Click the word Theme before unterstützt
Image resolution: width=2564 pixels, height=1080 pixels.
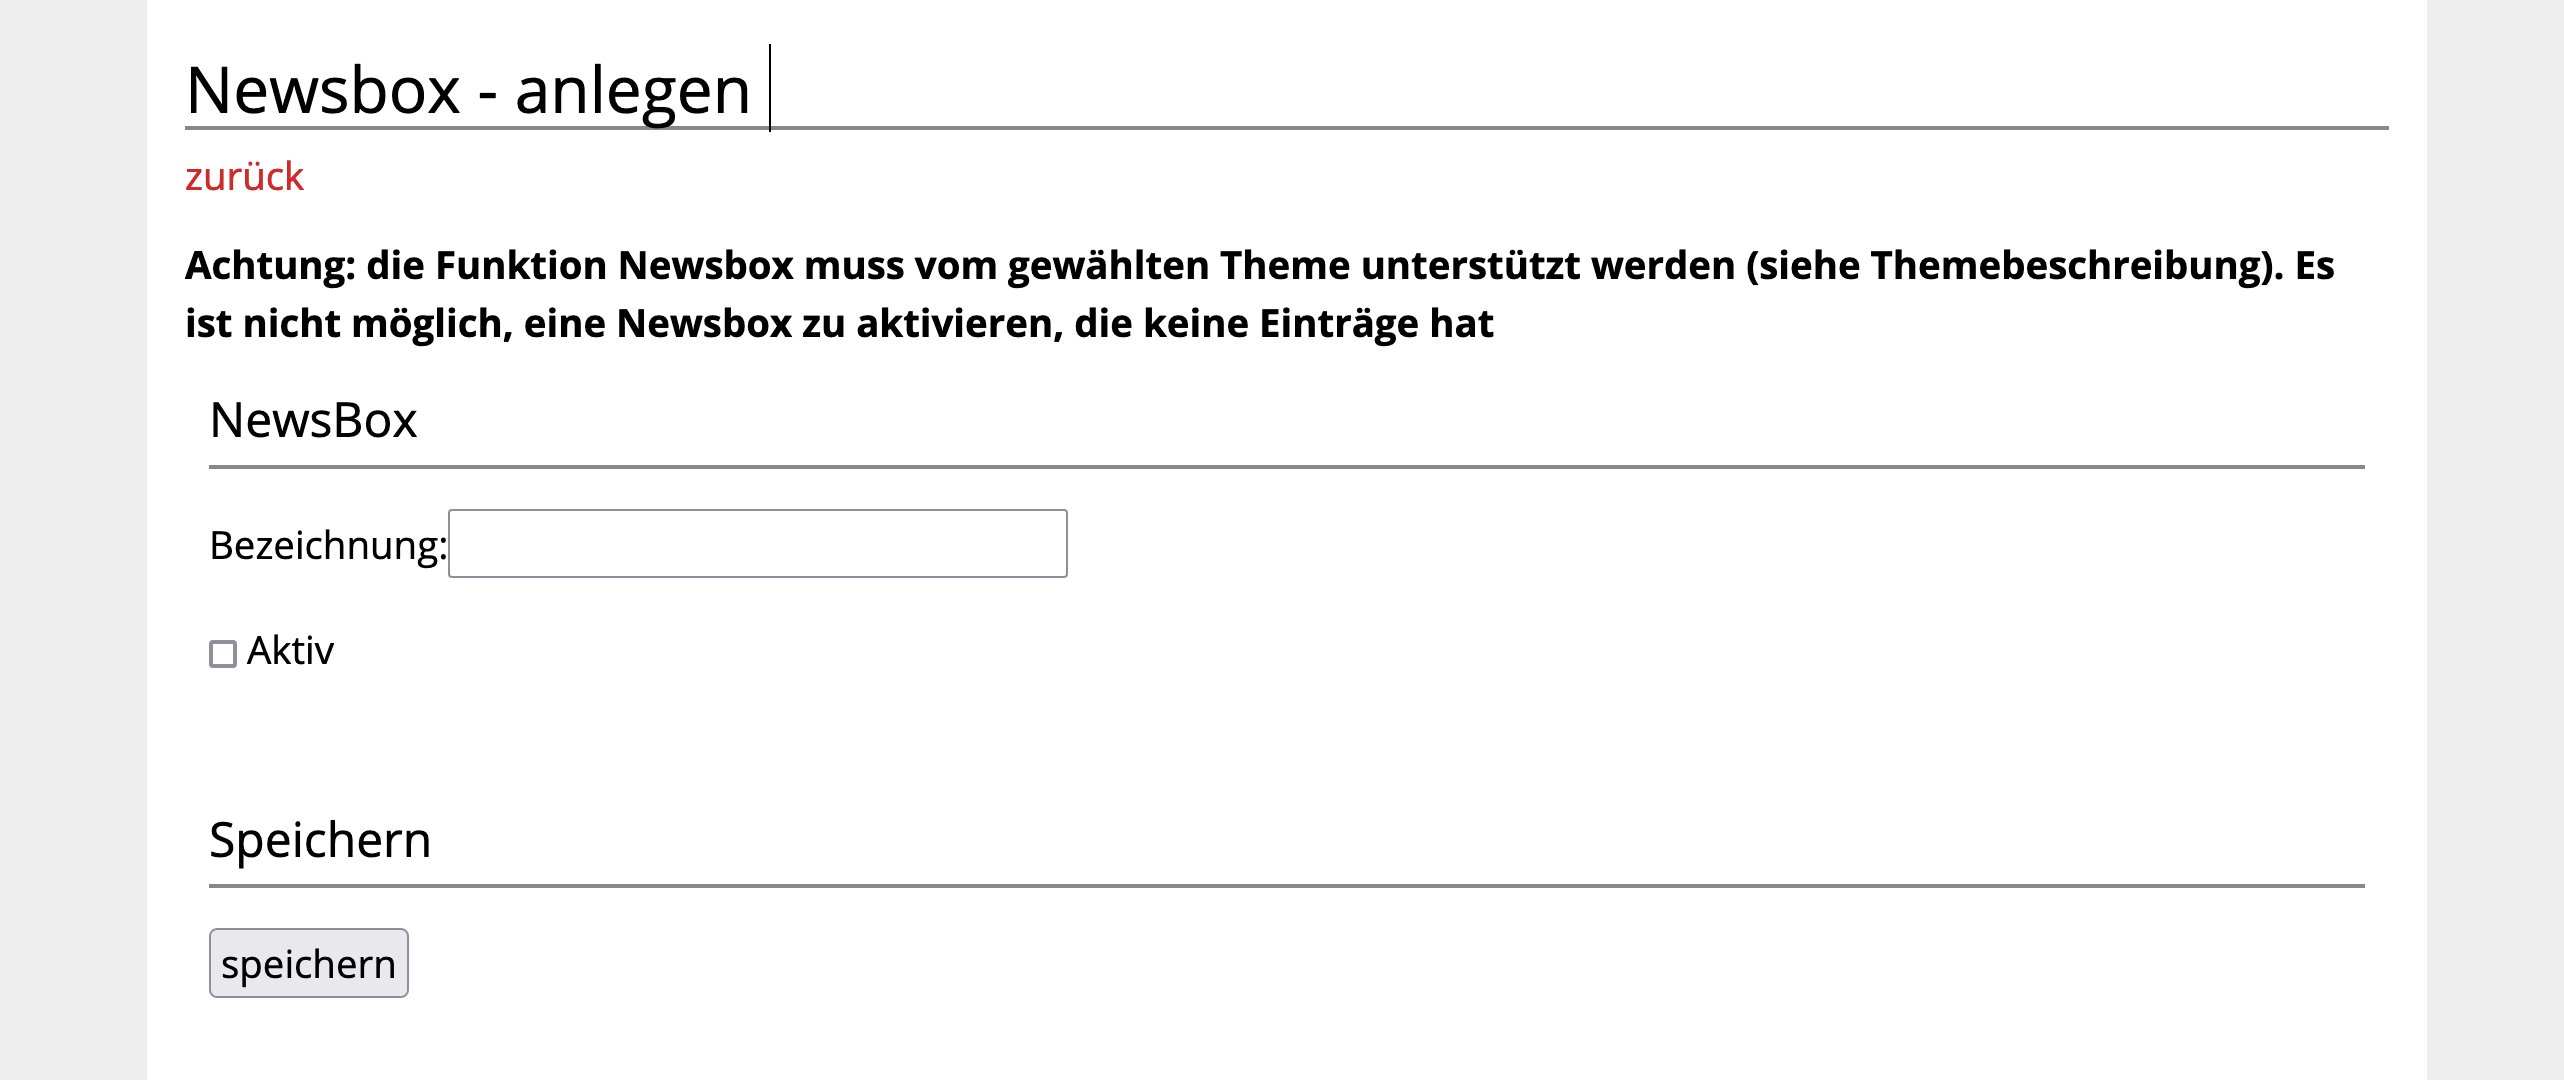pyautogui.click(x=1284, y=266)
